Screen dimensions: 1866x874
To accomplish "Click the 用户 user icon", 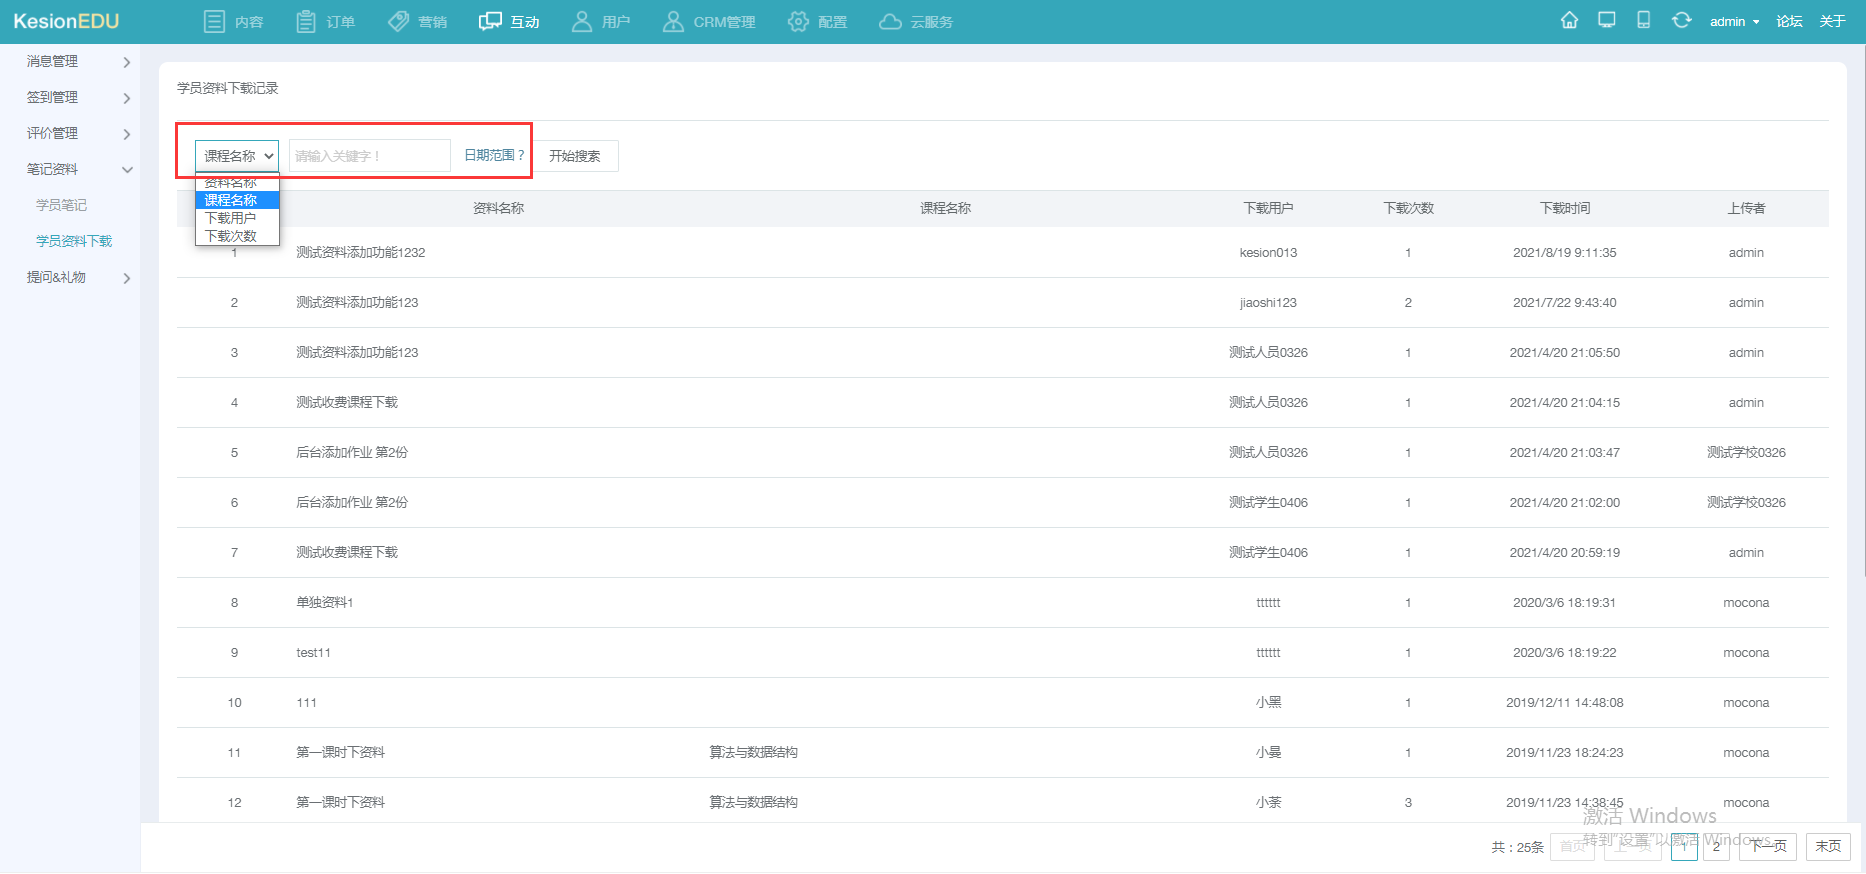I will (582, 22).
